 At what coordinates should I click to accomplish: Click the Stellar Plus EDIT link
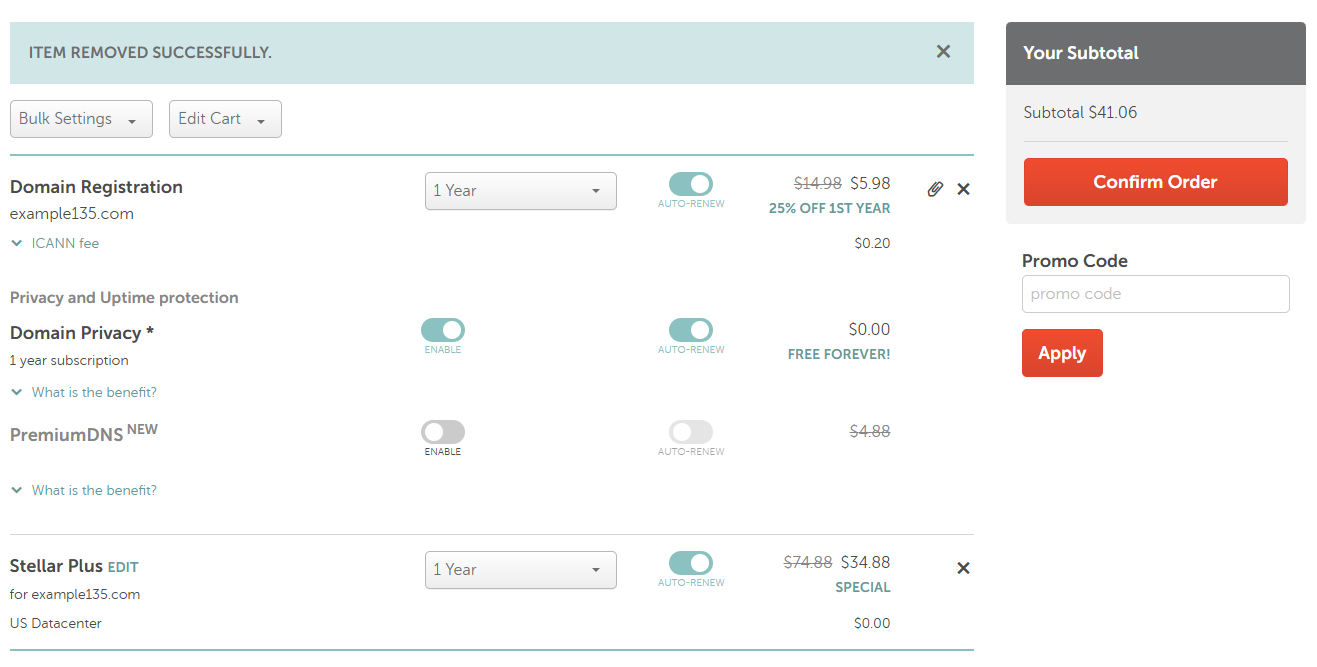tap(123, 567)
